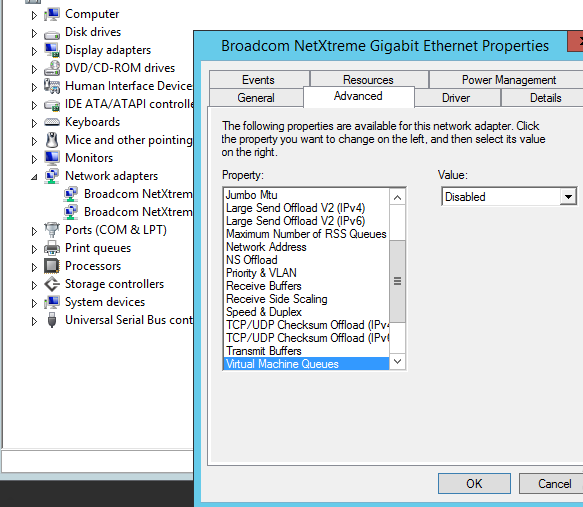Switch to the General tab
583x507 pixels.
click(256, 98)
